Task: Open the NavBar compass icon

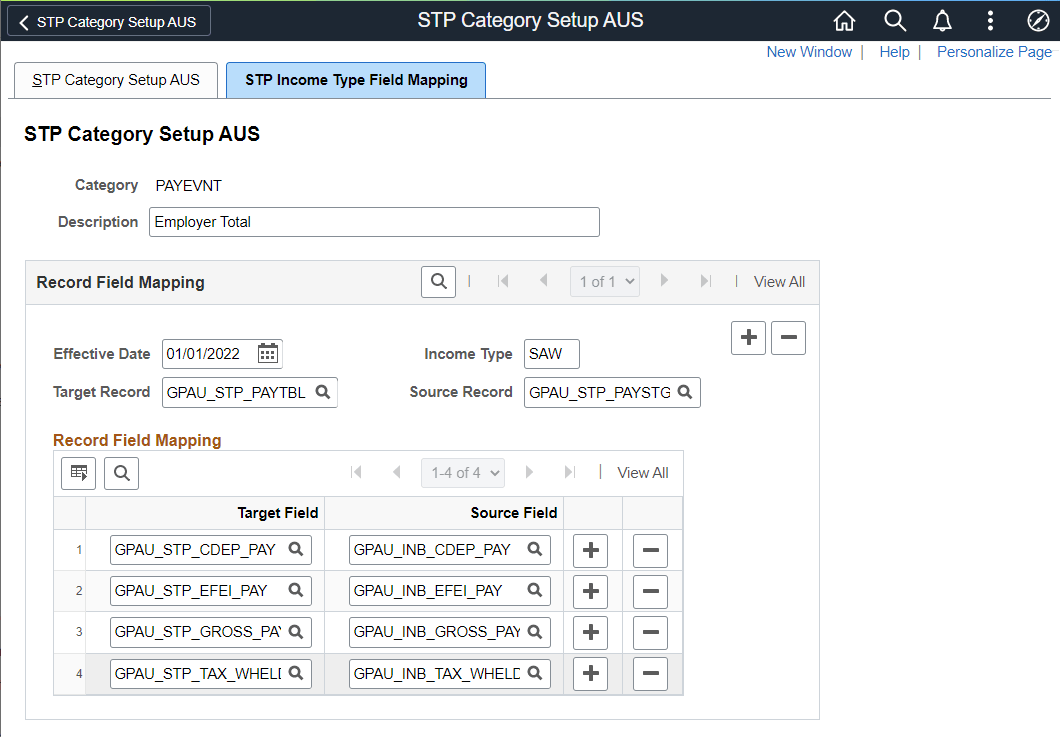Action: tap(1038, 21)
